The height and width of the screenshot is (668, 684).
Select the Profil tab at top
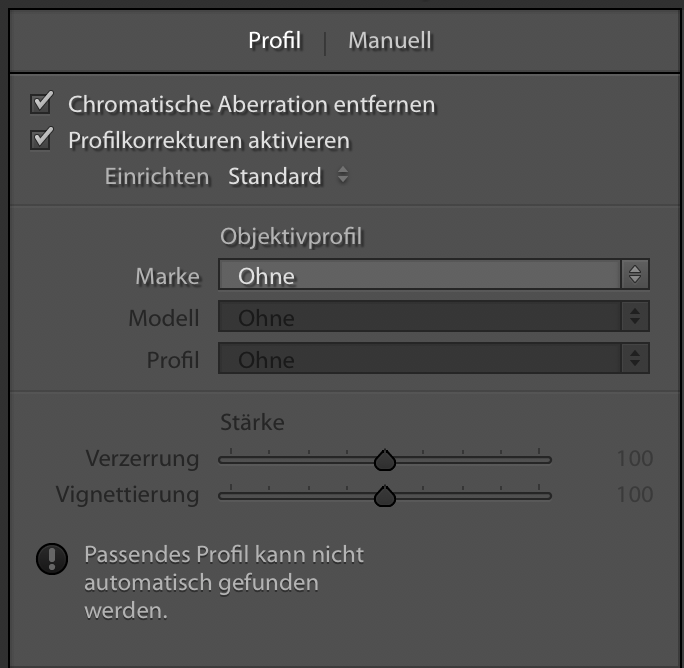point(274,41)
